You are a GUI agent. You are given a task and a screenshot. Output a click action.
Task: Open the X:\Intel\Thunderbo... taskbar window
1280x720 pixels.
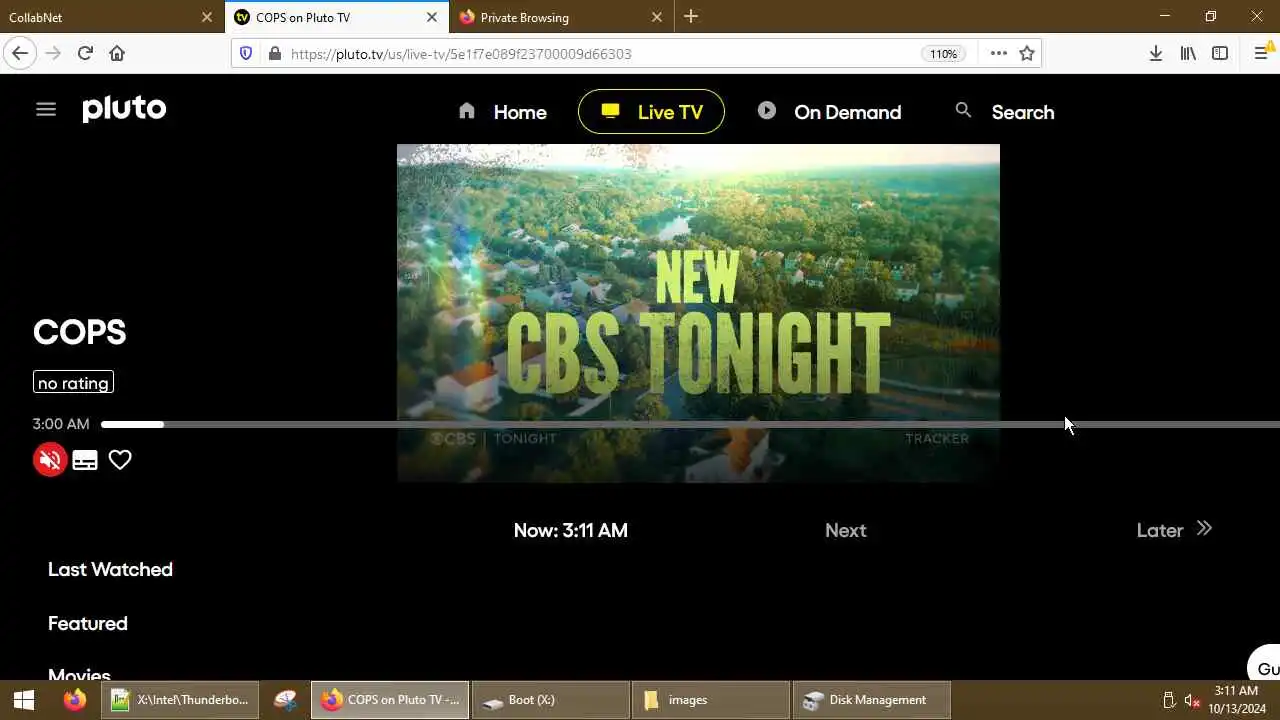[180, 700]
